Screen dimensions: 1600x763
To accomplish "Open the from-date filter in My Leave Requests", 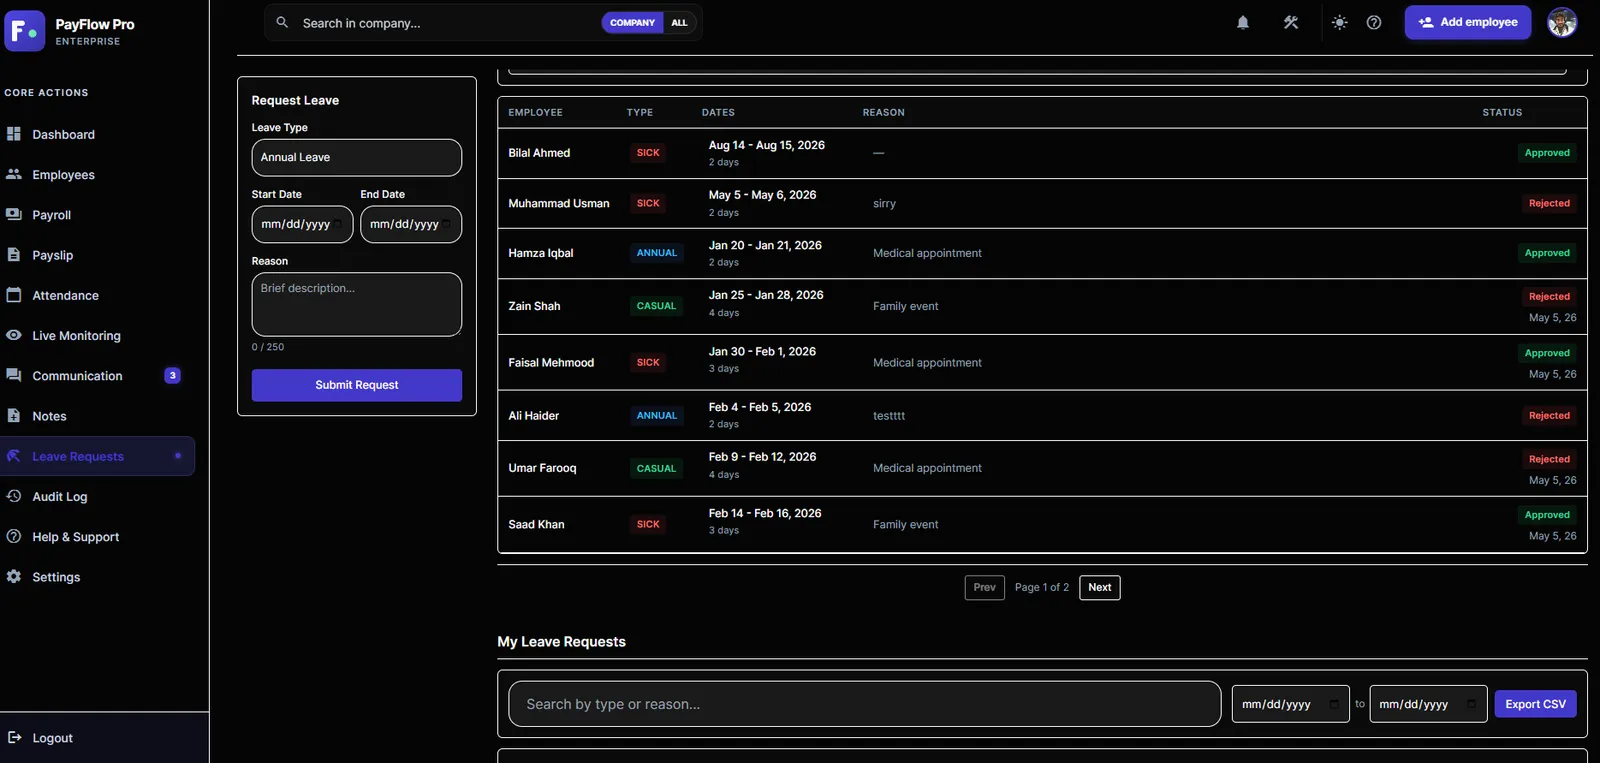I will [1290, 704].
